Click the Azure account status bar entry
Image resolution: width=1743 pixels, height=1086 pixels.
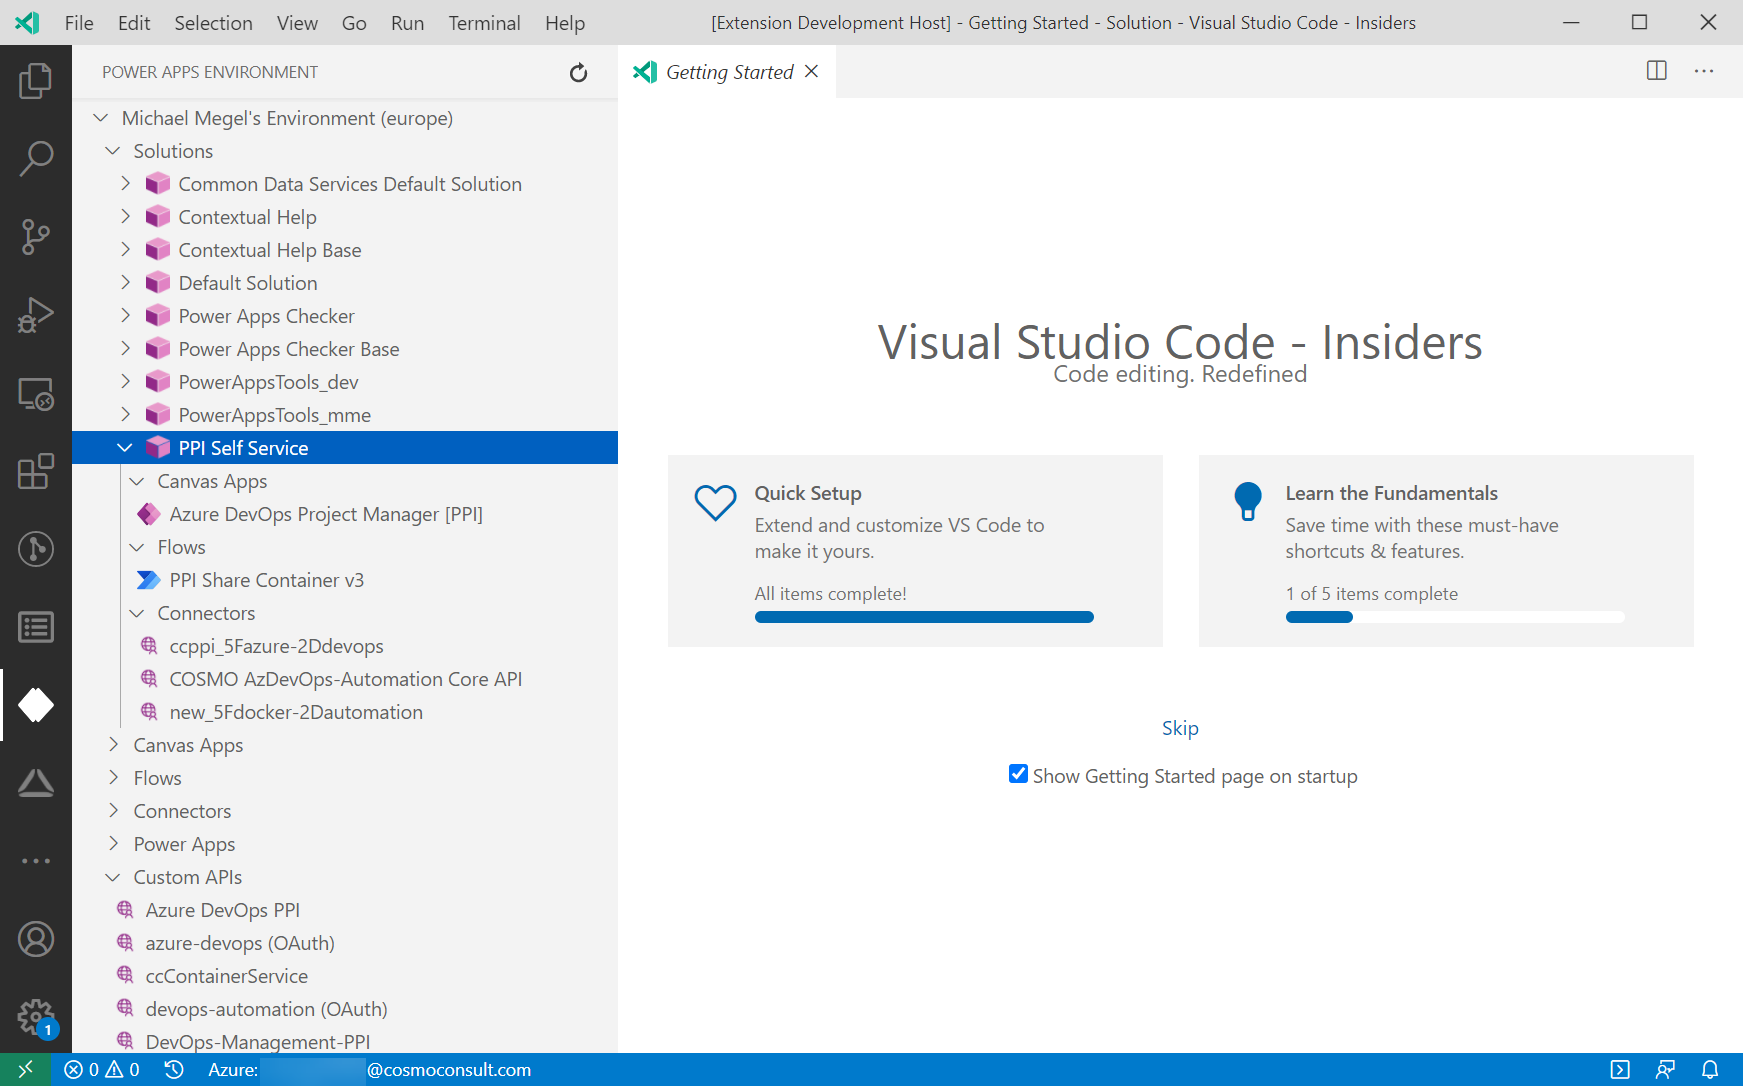369,1069
